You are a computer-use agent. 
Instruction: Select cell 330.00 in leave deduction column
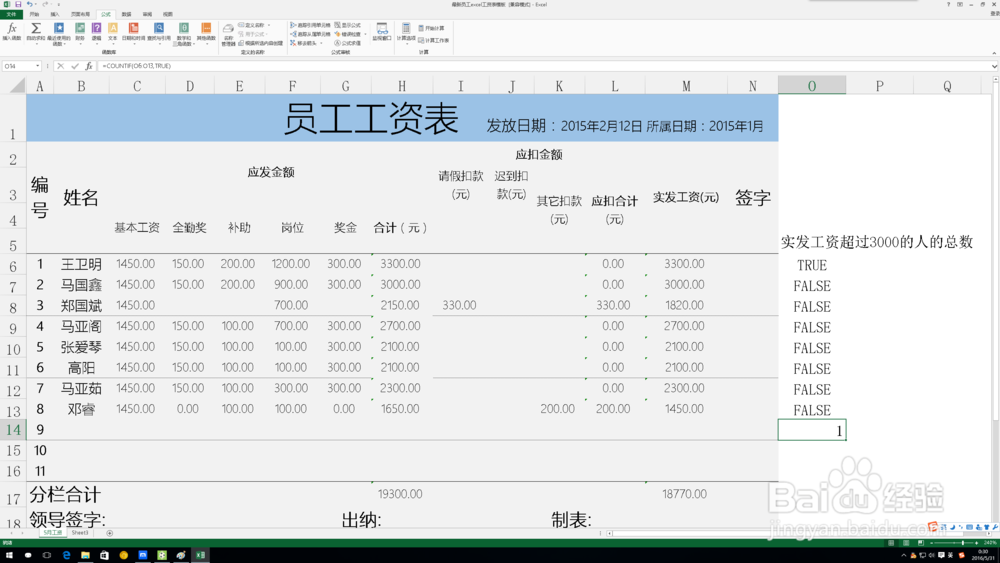[460, 305]
